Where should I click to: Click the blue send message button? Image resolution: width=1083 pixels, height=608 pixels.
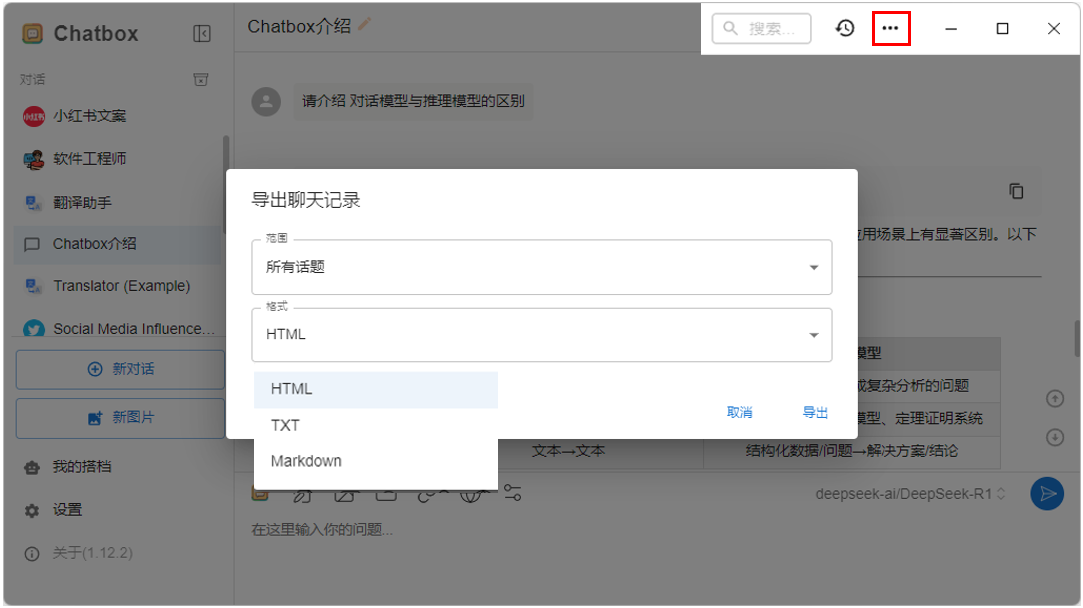[x=1047, y=493]
